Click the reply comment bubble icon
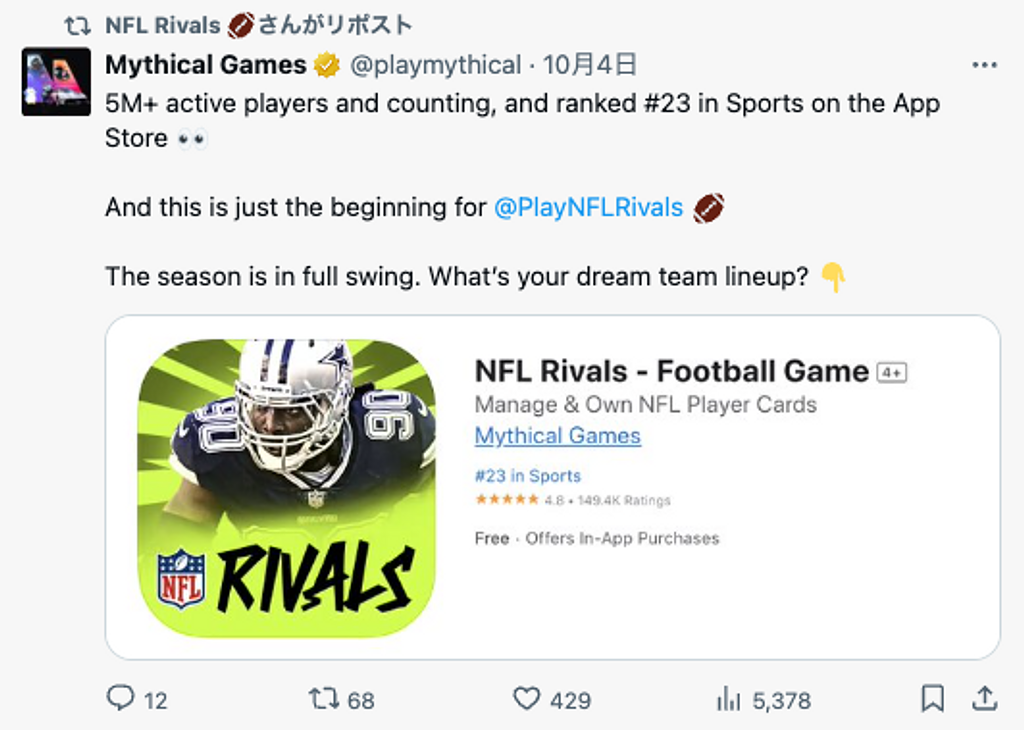 click(121, 698)
